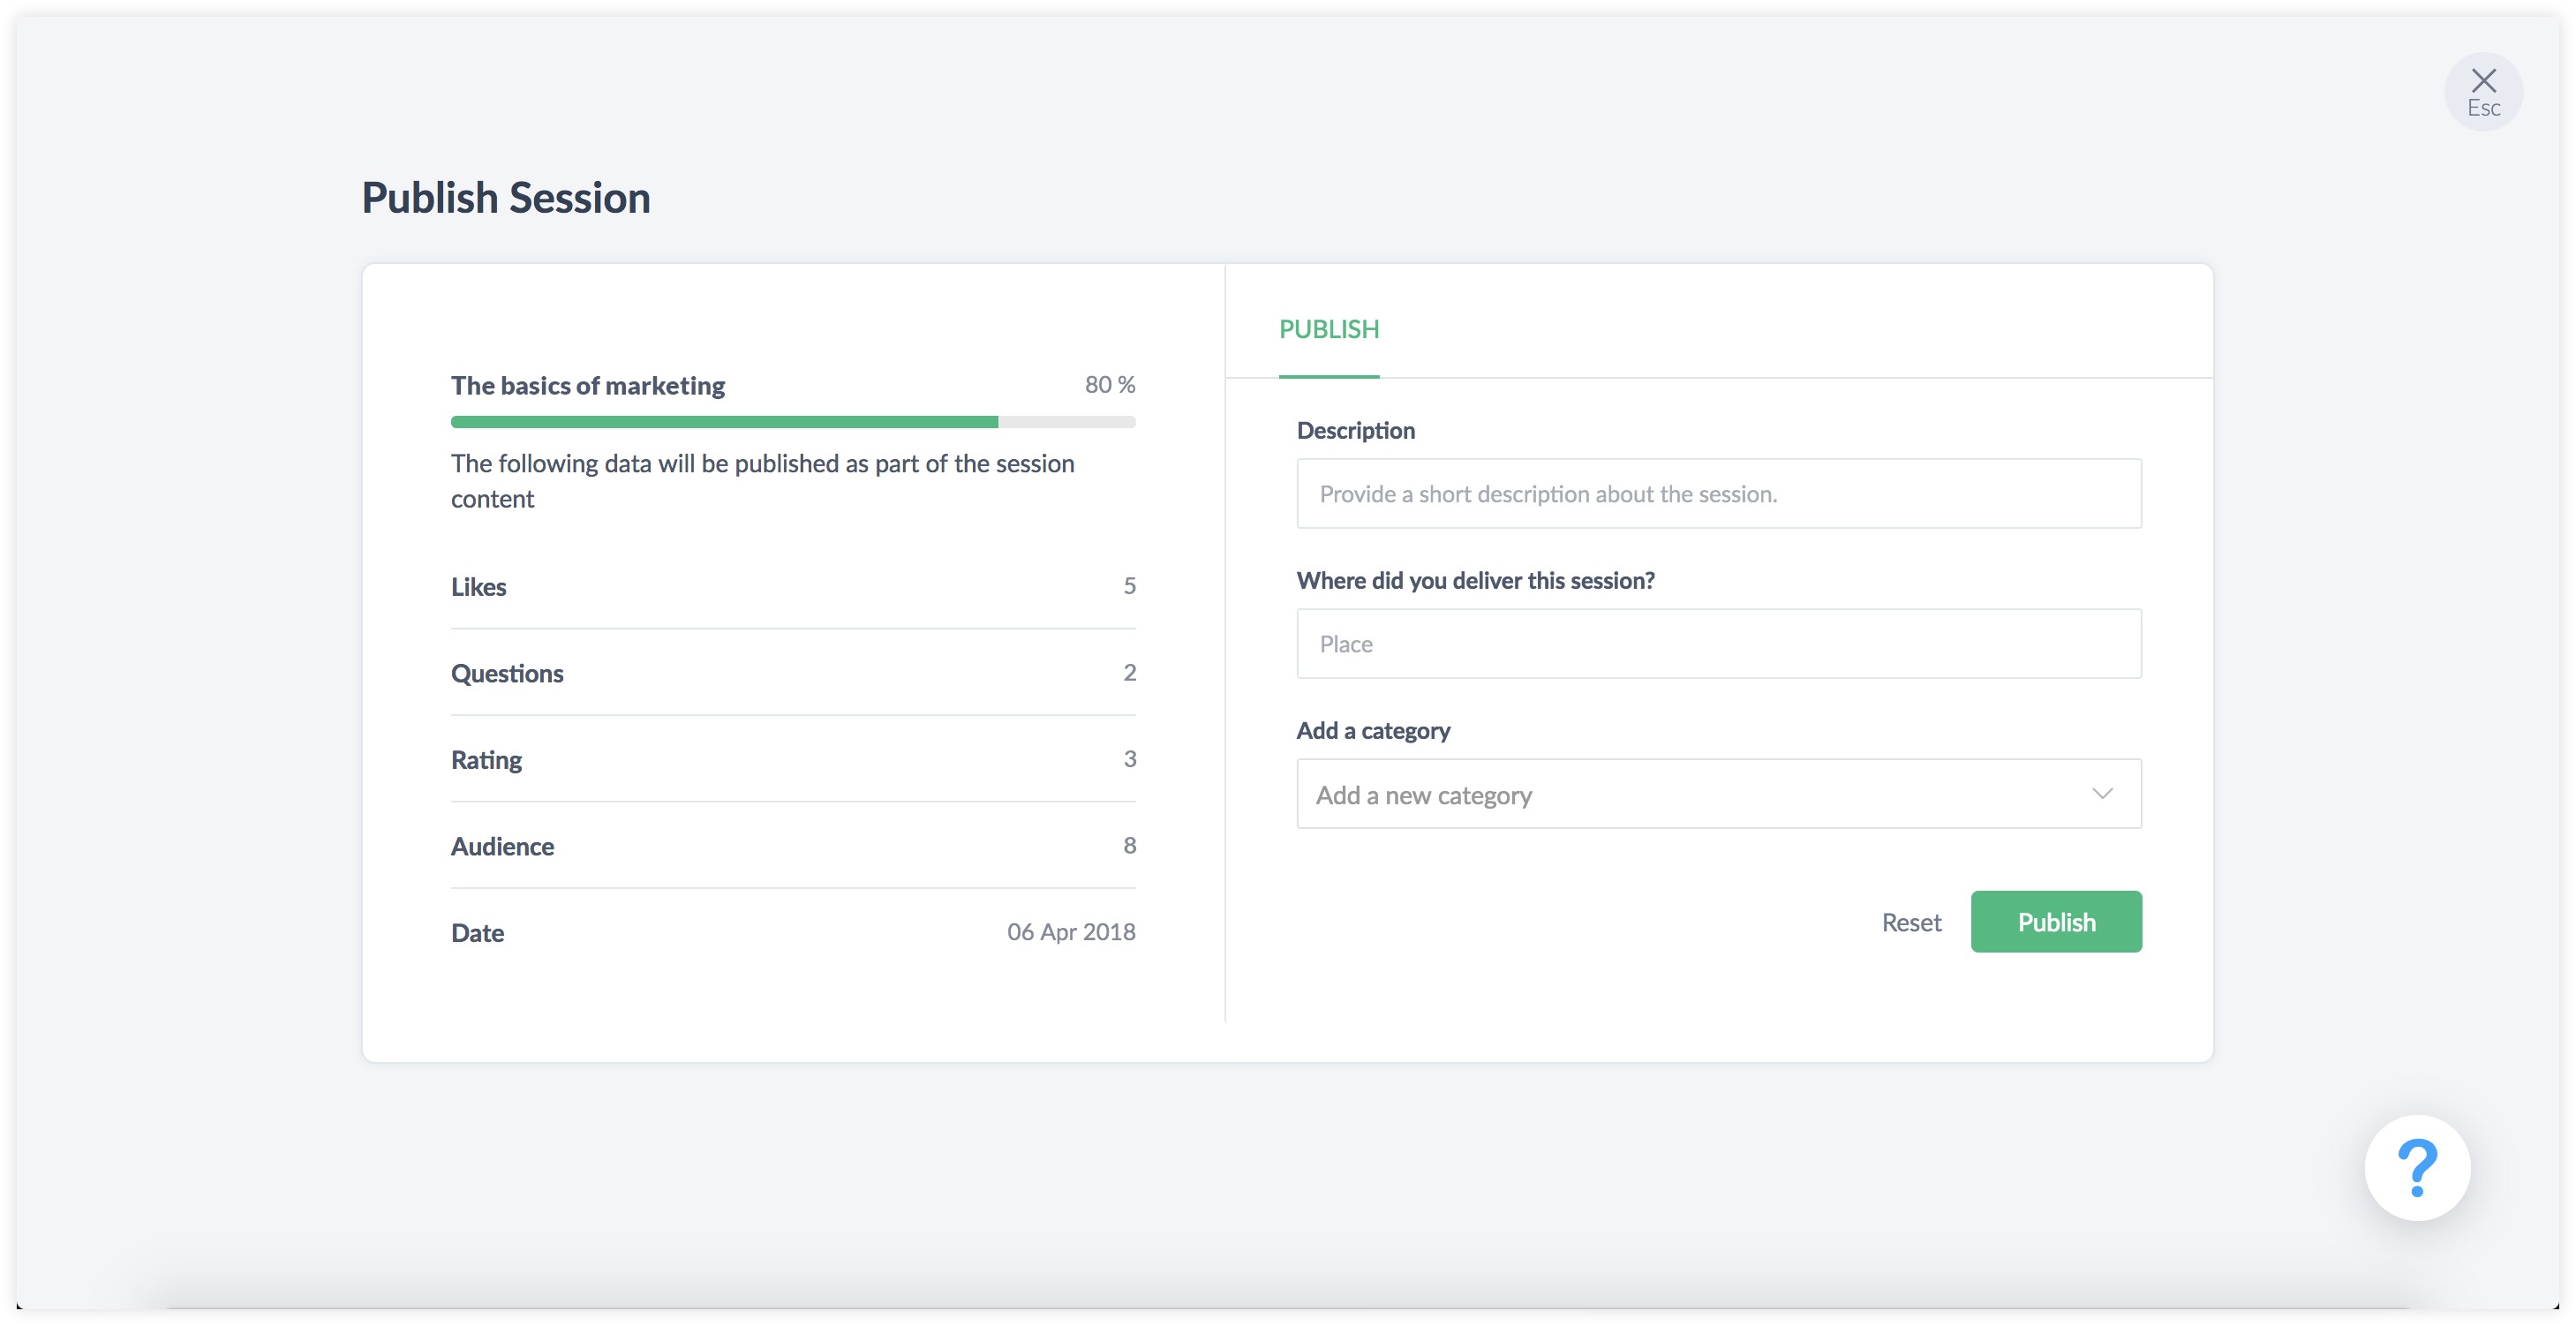Select the Audience data row
The image size is (2576, 1326).
(792, 846)
